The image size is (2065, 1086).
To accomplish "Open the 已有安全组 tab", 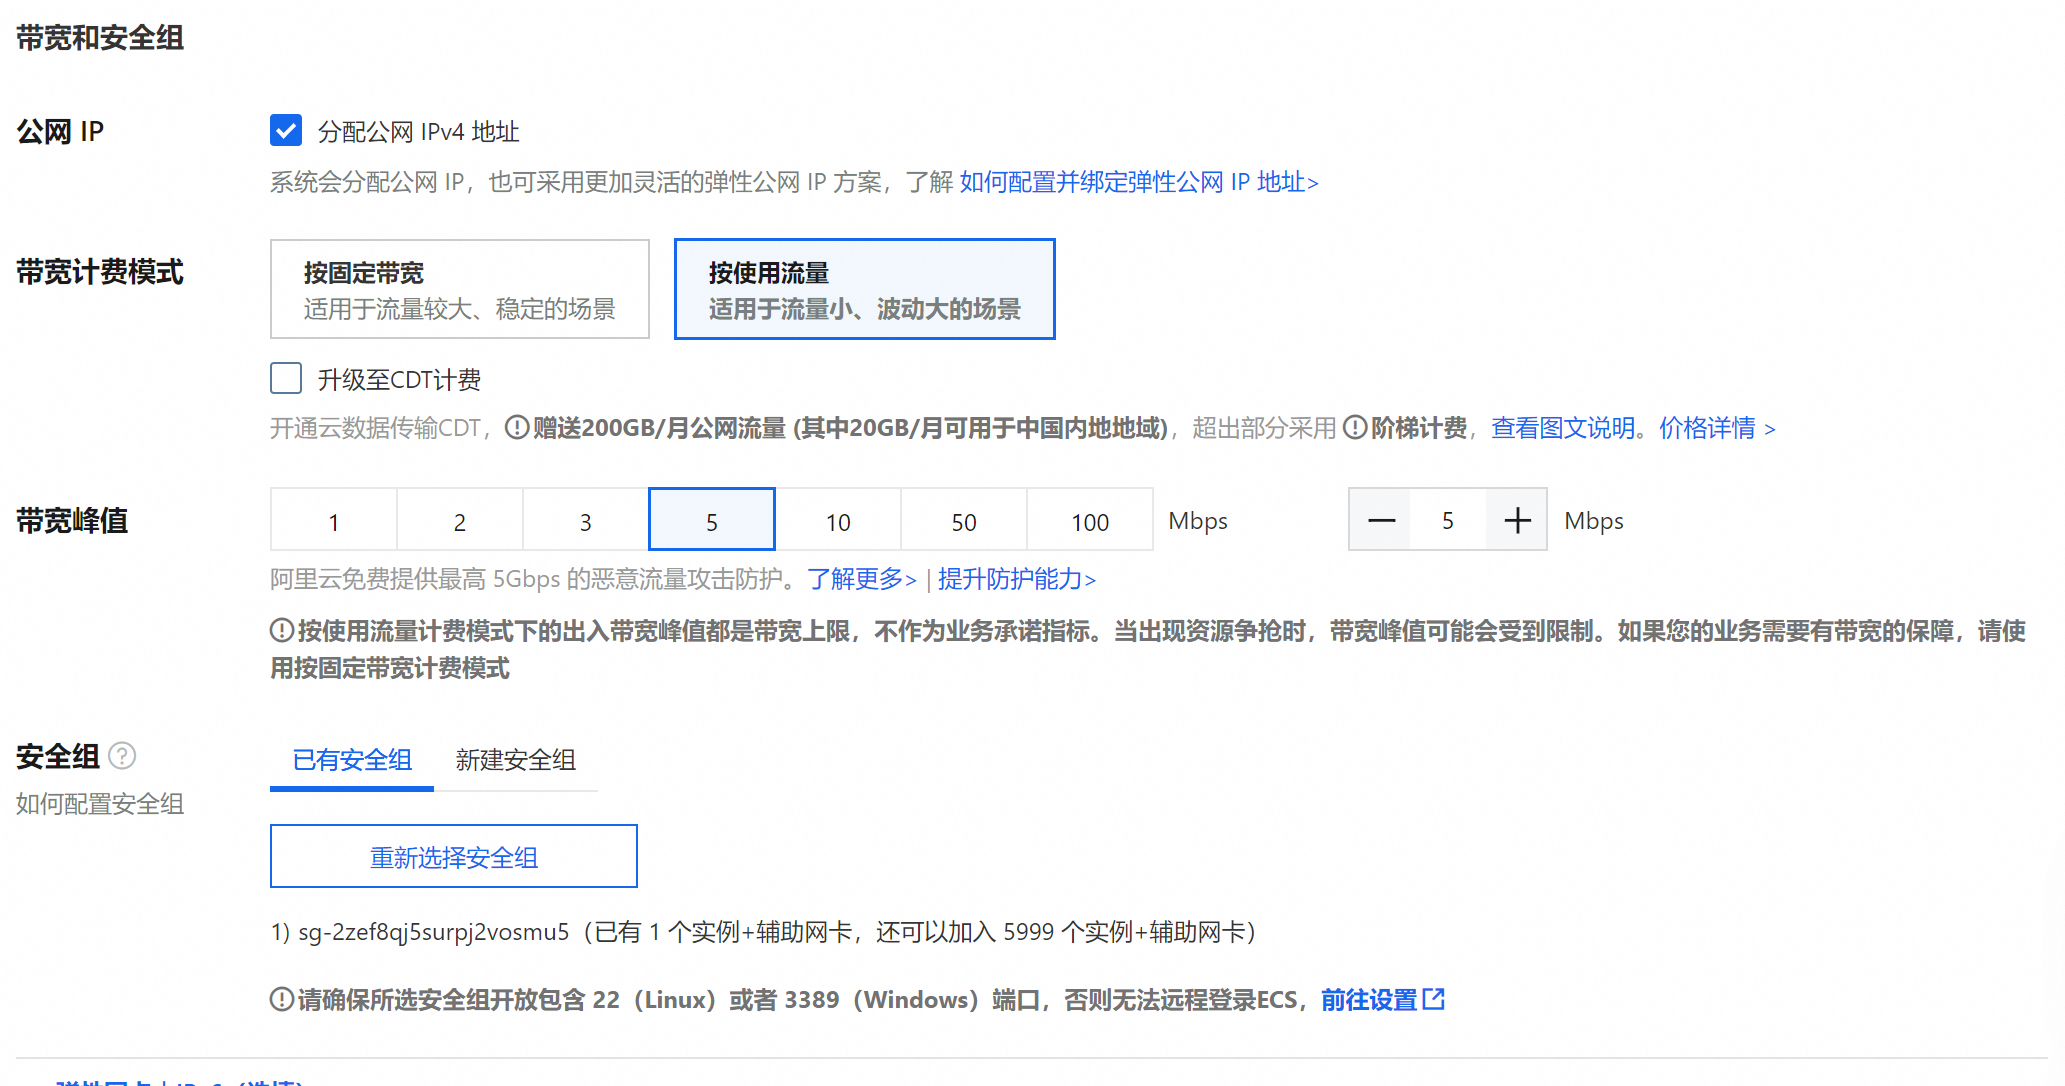I will 352,760.
